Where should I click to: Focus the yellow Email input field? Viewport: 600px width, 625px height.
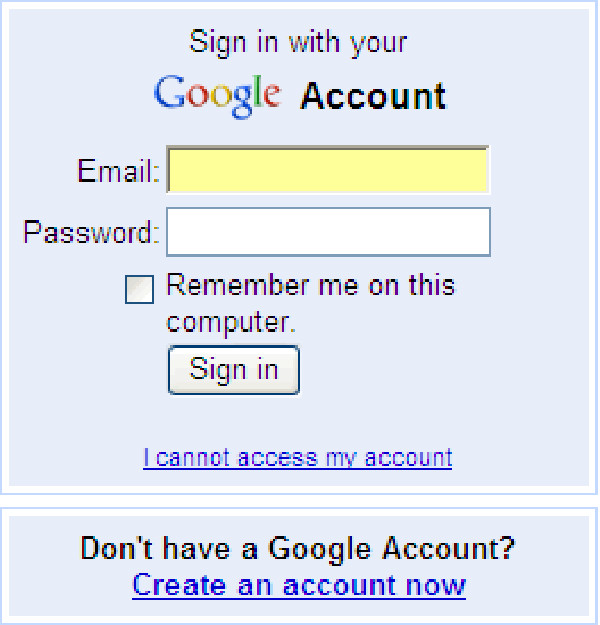(x=328, y=171)
